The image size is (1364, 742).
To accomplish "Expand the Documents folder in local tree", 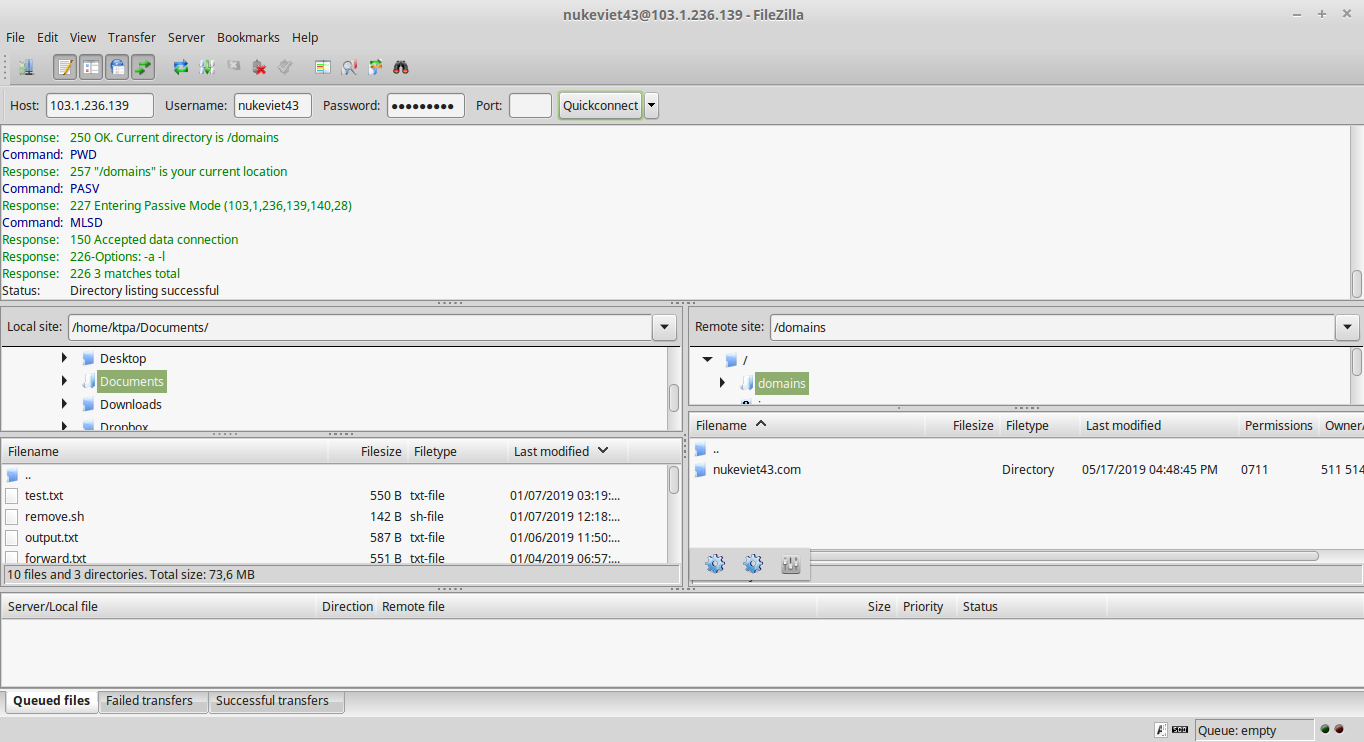I will (x=65, y=381).
